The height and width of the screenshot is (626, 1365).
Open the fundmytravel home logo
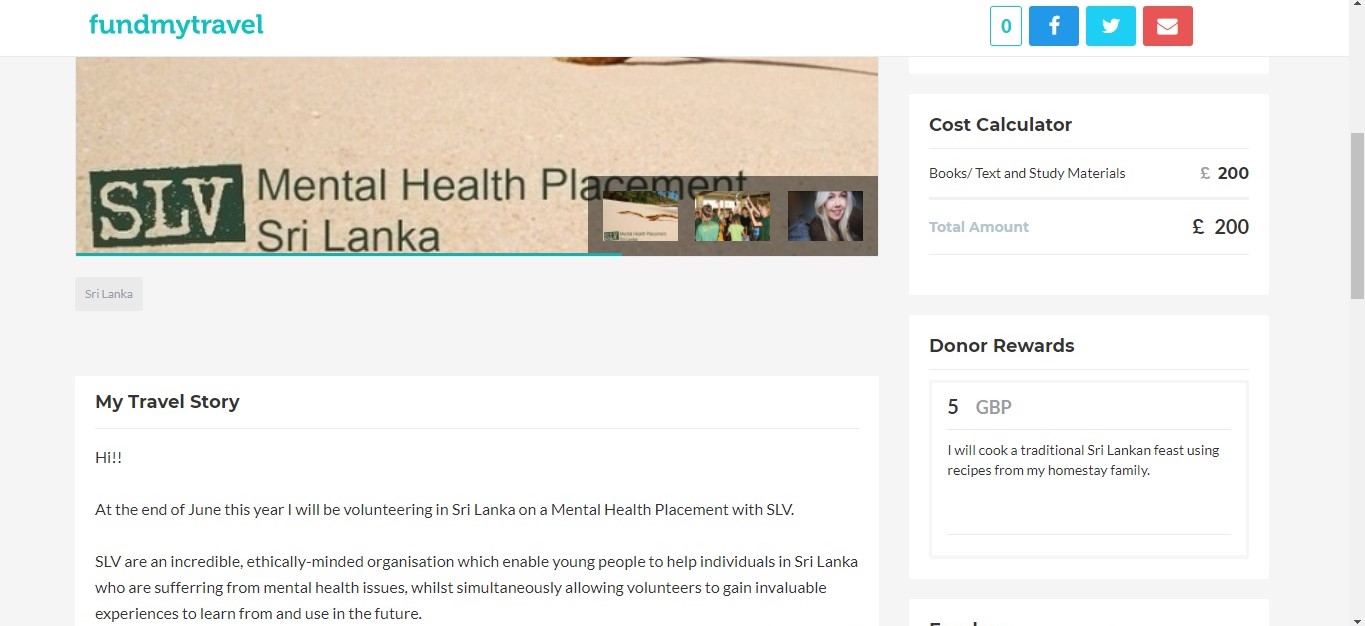click(176, 25)
